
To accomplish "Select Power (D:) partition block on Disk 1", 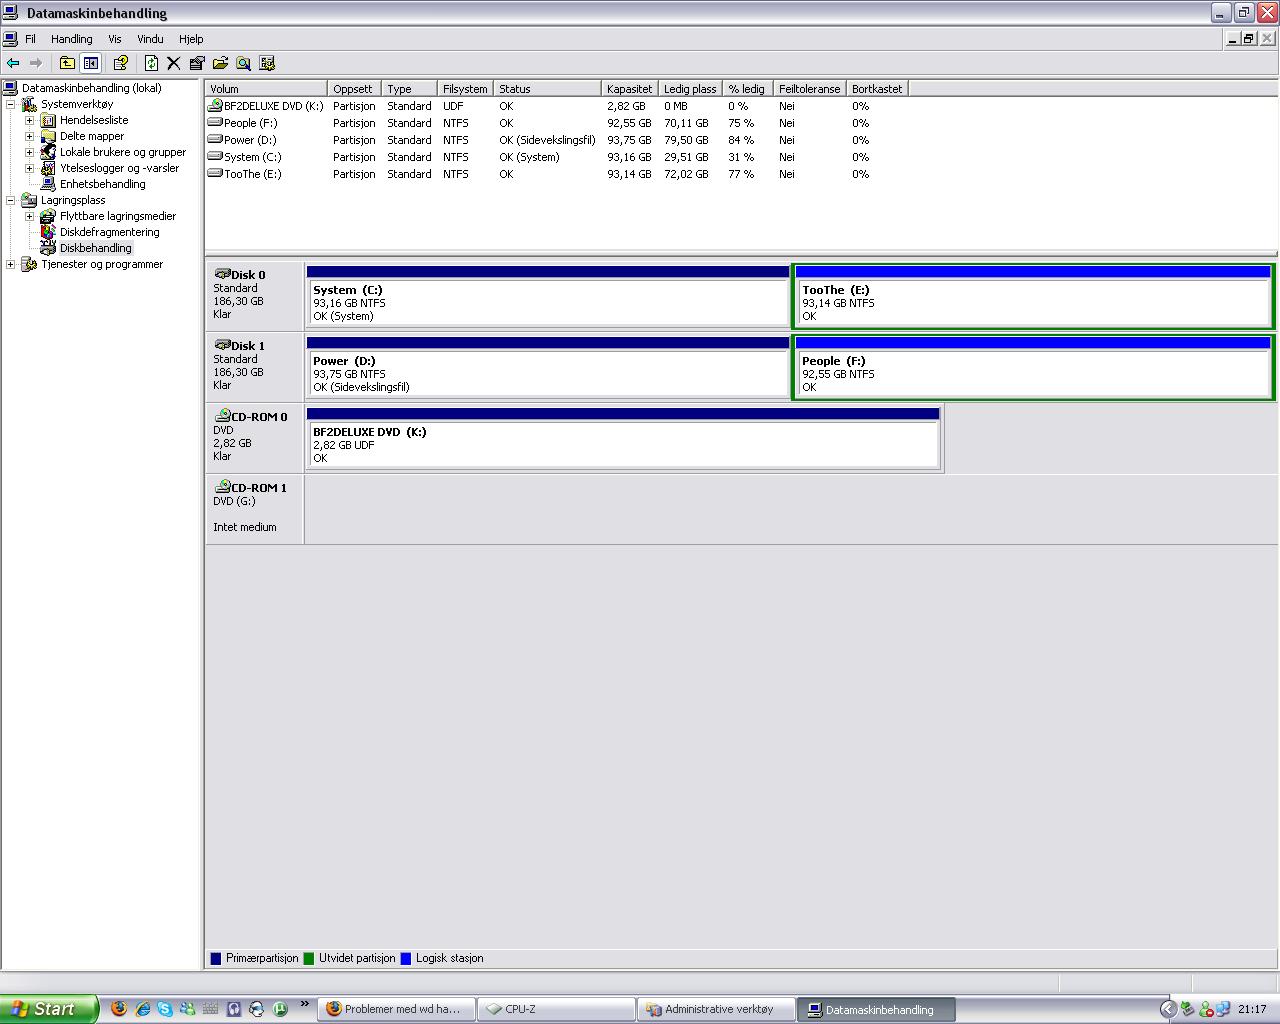I will click(x=548, y=367).
